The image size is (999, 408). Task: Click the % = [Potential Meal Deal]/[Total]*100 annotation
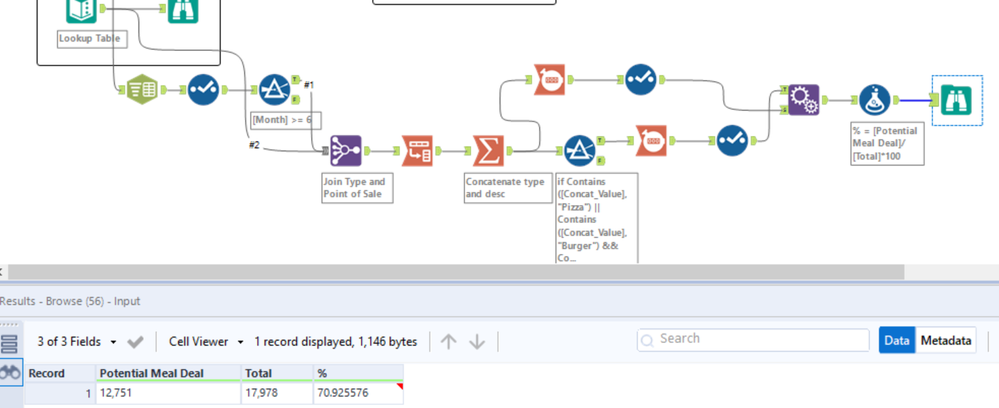tap(887, 143)
